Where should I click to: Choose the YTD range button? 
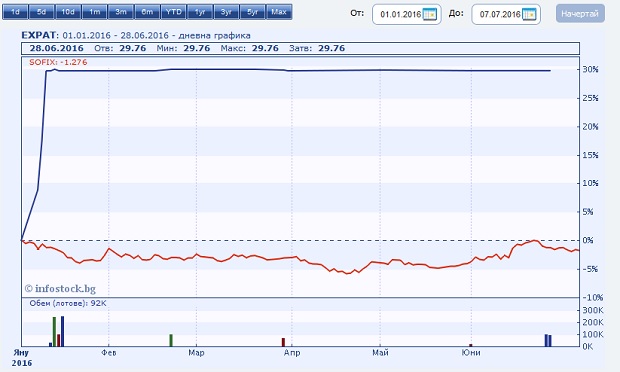click(174, 12)
